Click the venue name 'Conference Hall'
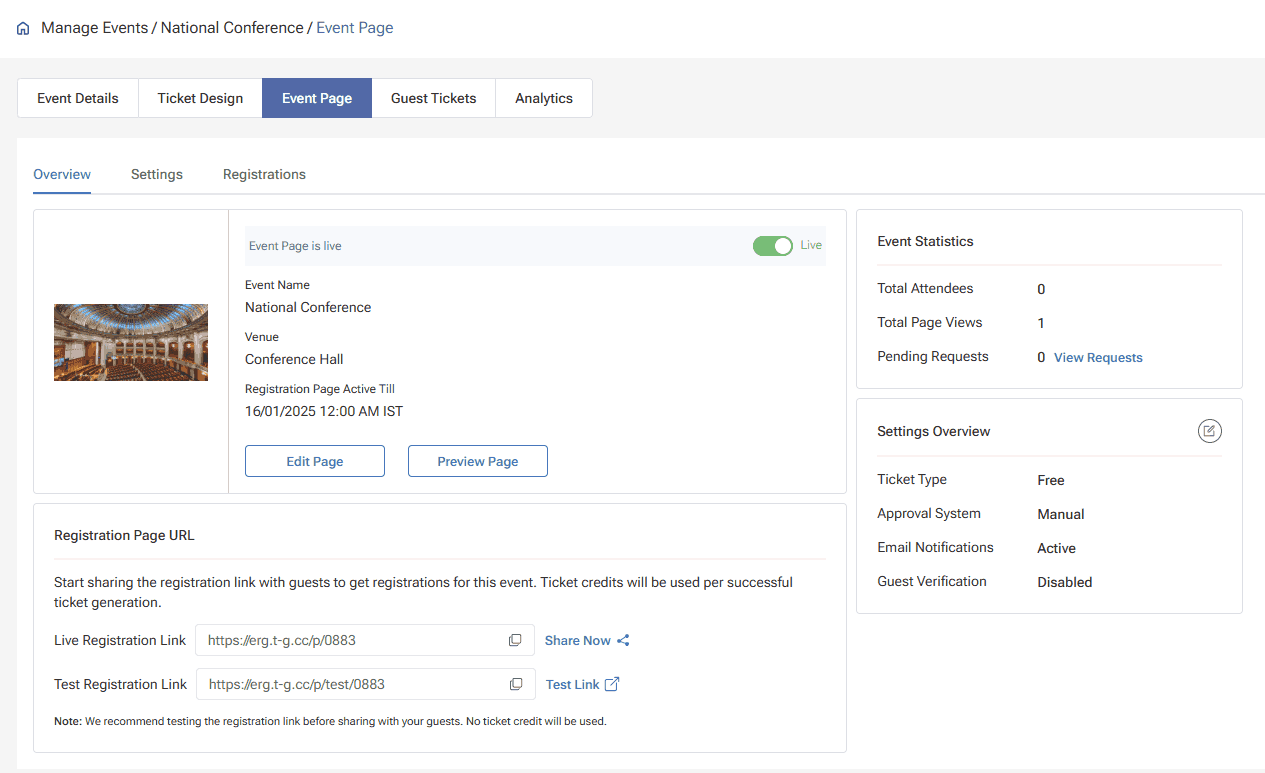This screenshot has width=1265, height=773. coord(294,359)
